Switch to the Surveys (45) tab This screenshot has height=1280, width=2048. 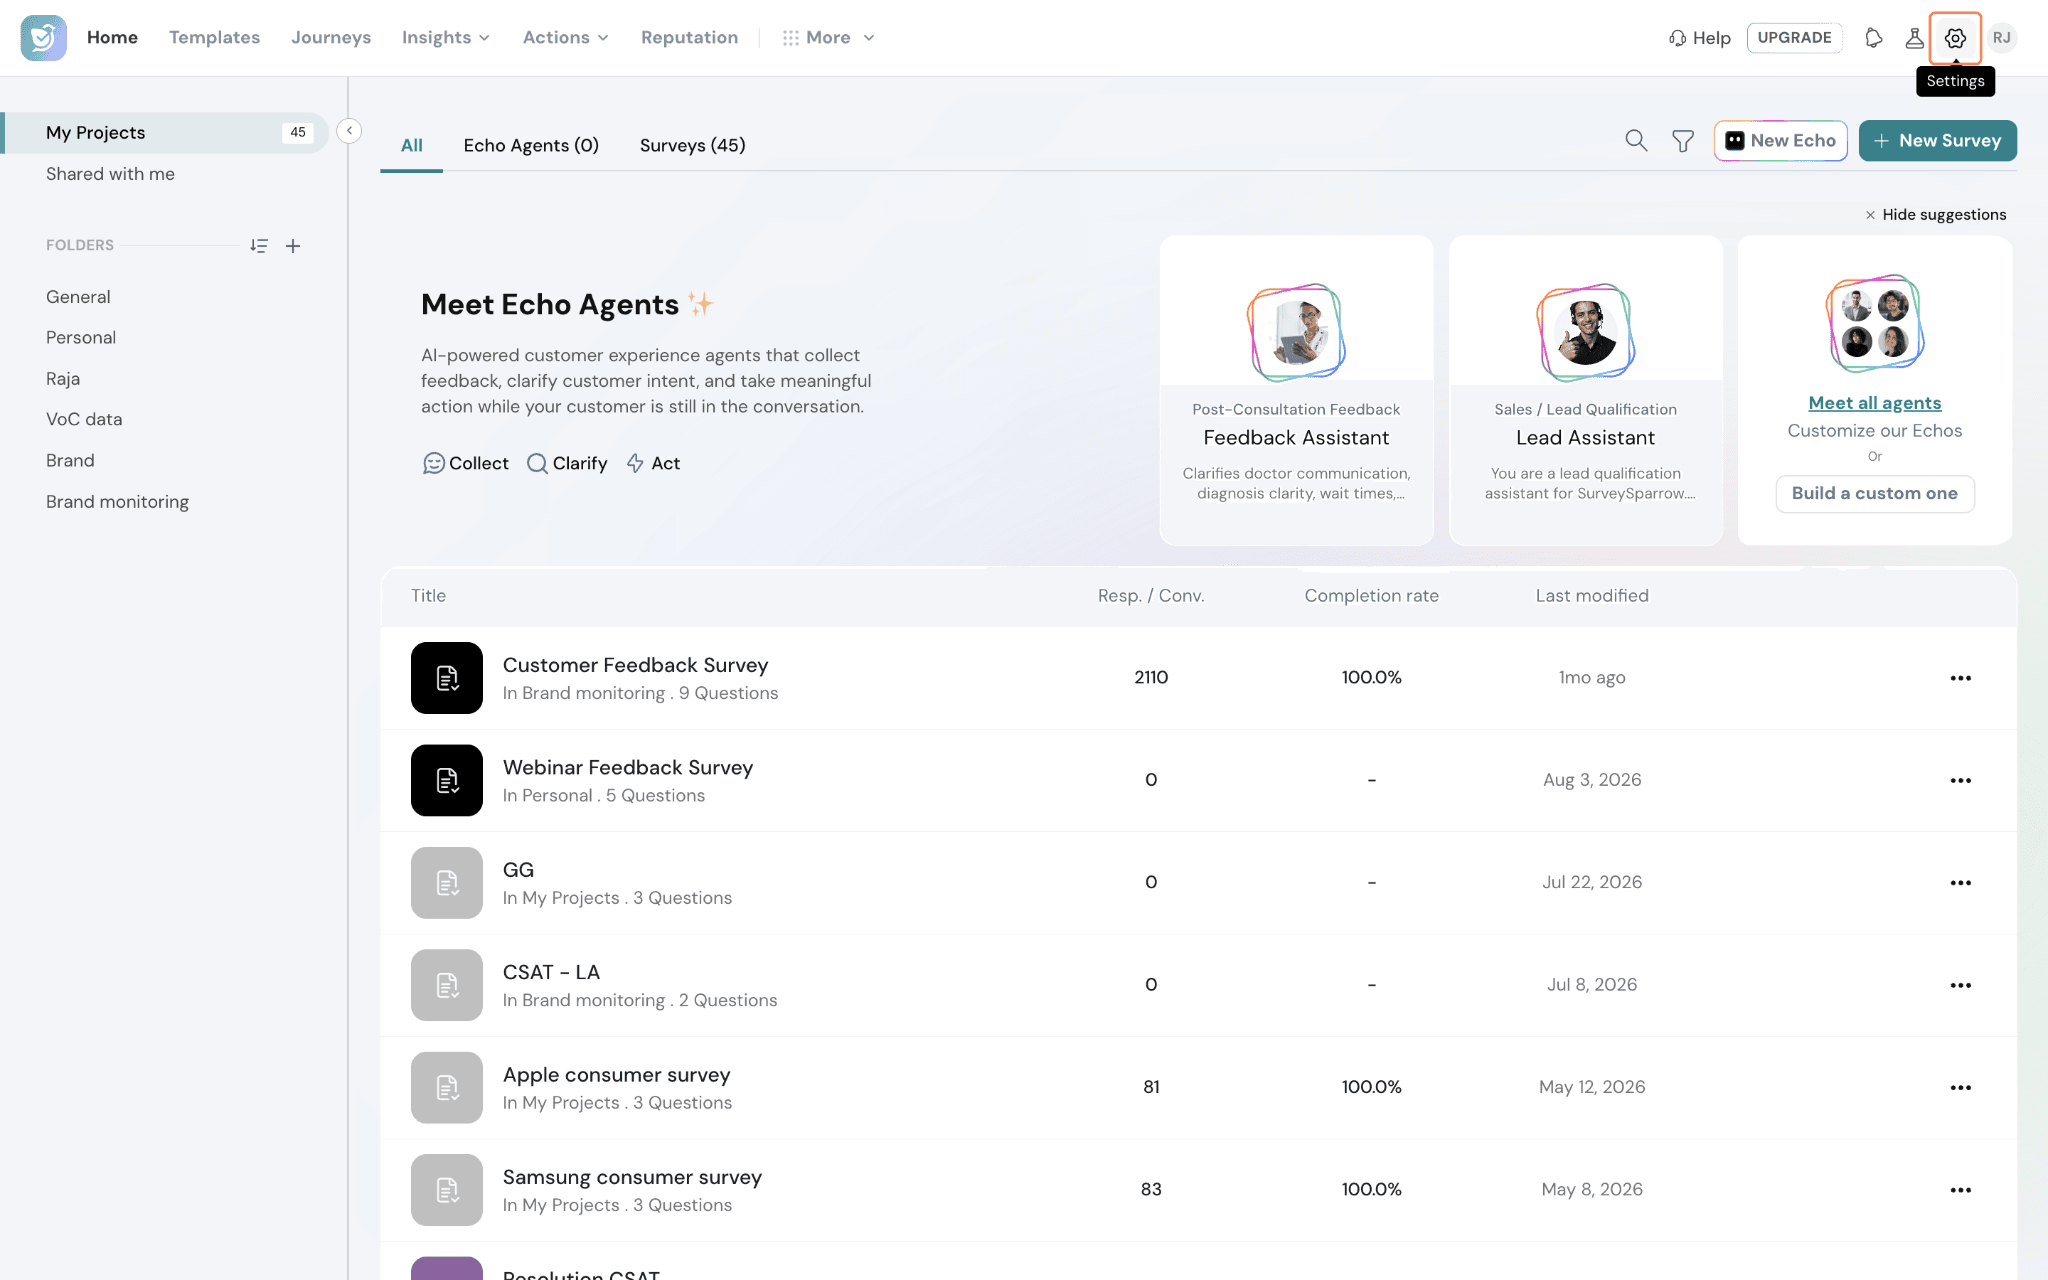692,146
